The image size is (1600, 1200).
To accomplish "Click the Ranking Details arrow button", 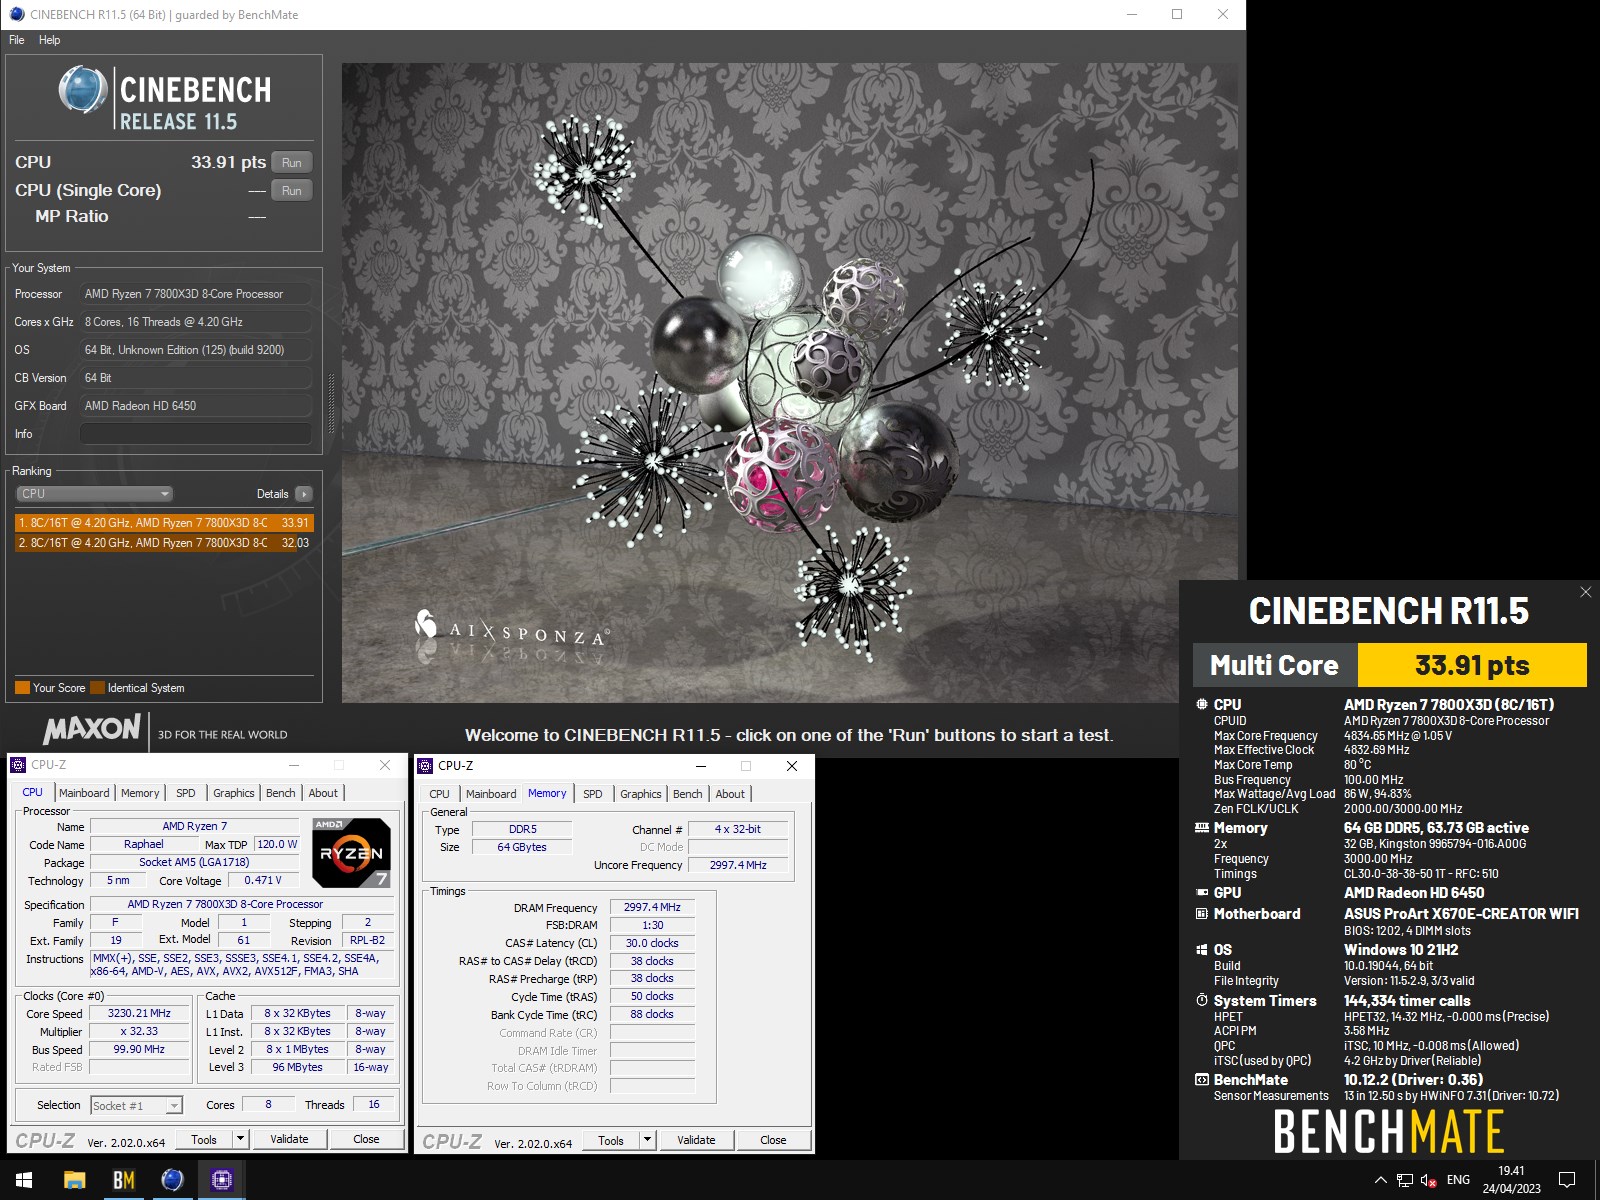I will click(x=304, y=494).
